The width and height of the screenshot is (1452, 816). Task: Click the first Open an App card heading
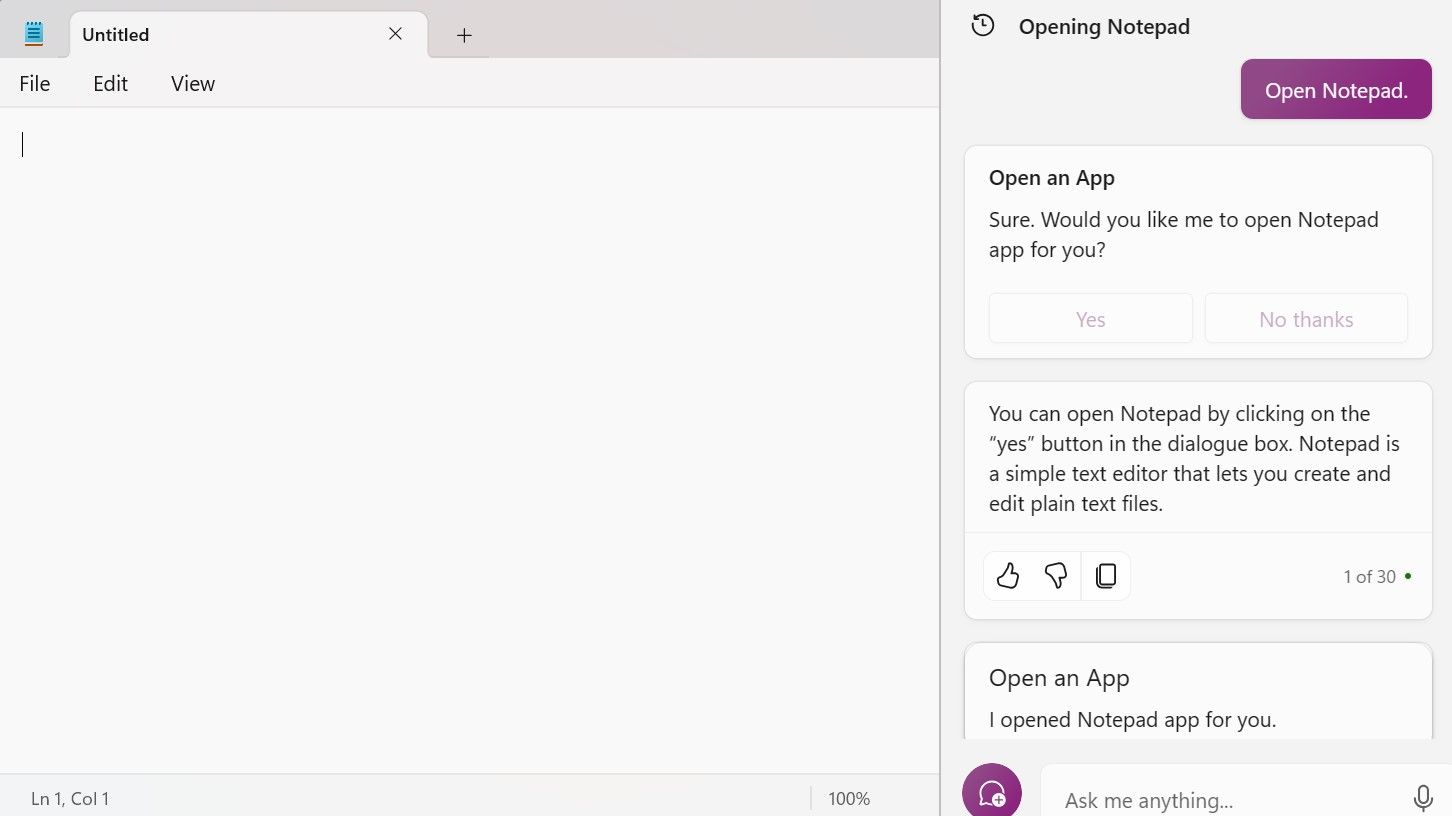click(1052, 178)
